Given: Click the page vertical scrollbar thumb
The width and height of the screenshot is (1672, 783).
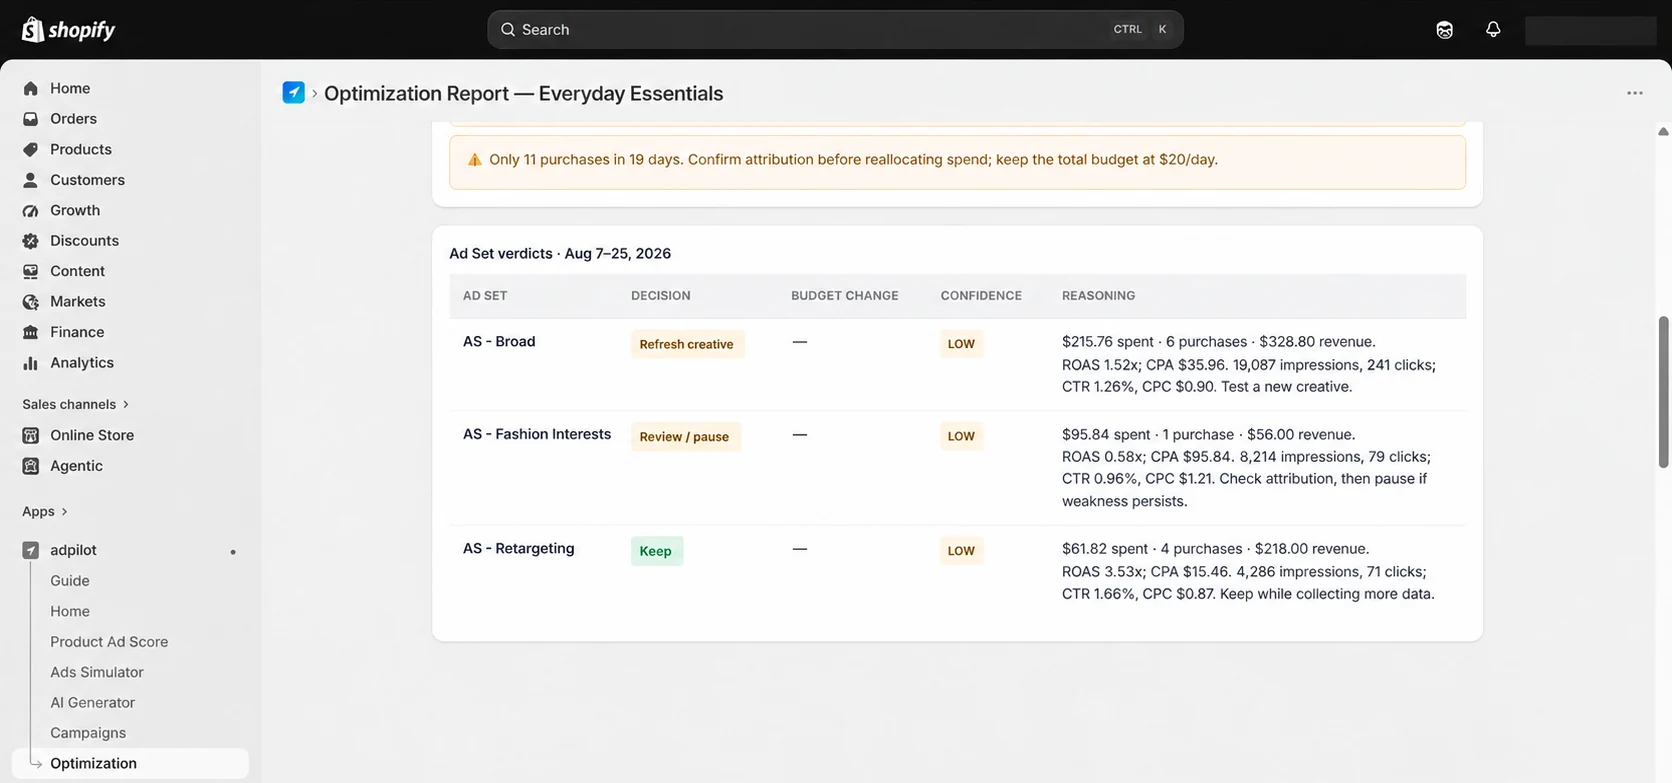Looking at the screenshot, I should tap(1664, 392).
